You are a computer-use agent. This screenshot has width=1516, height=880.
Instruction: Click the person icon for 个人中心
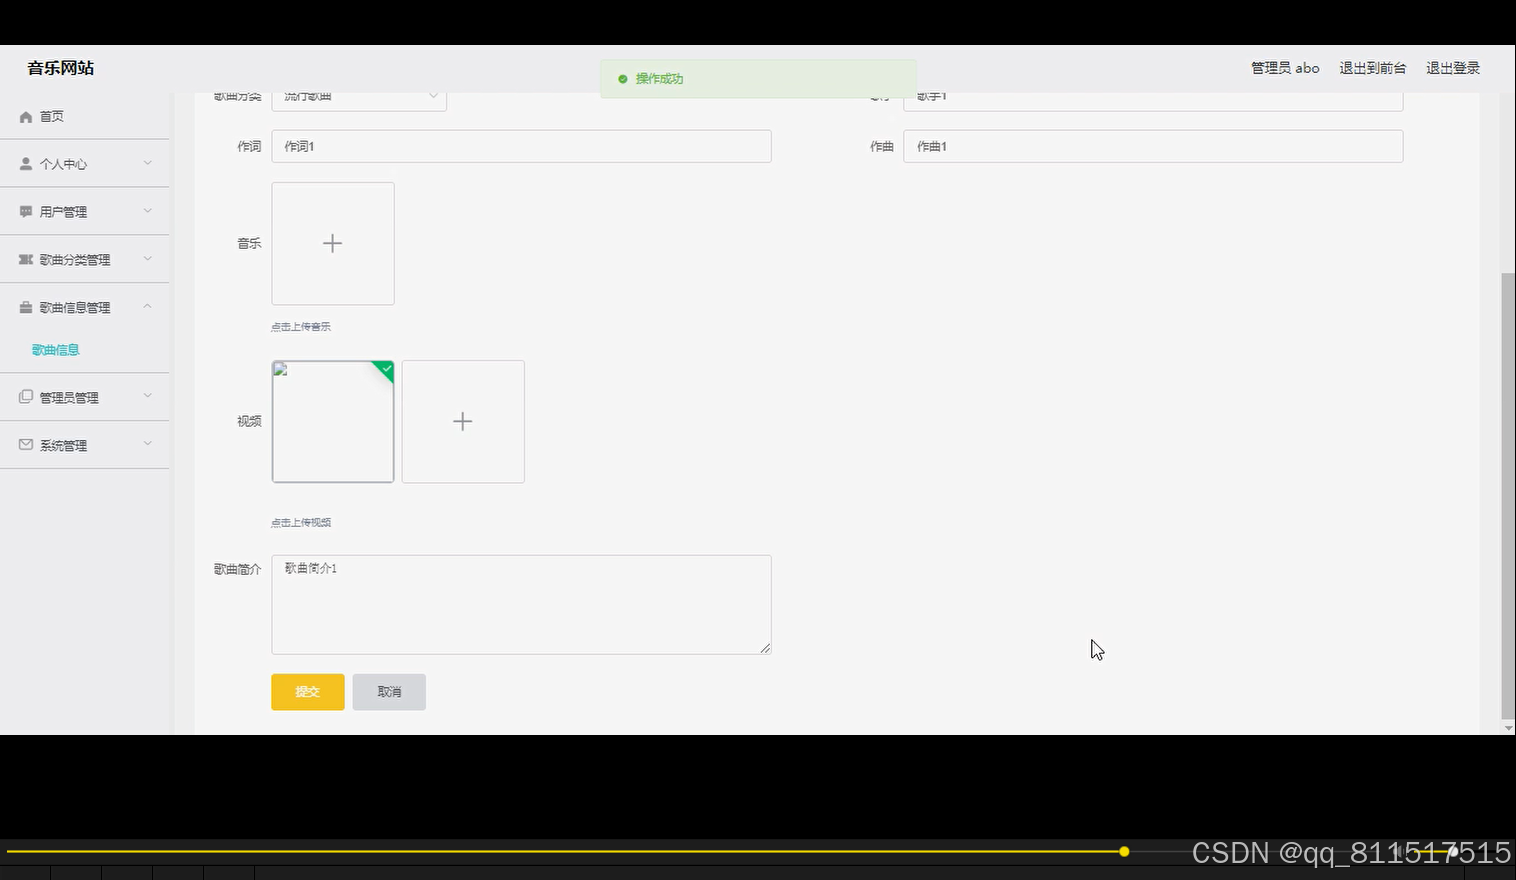[26, 164]
